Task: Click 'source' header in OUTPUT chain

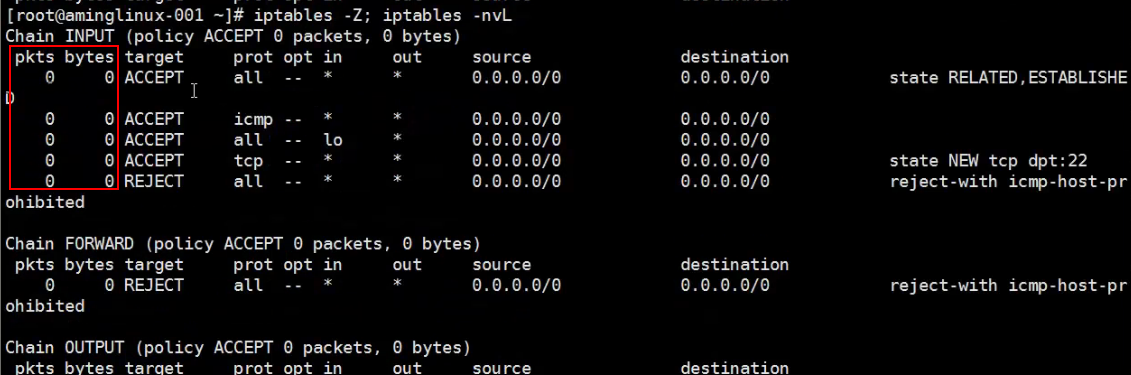Action: click(501, 368)
